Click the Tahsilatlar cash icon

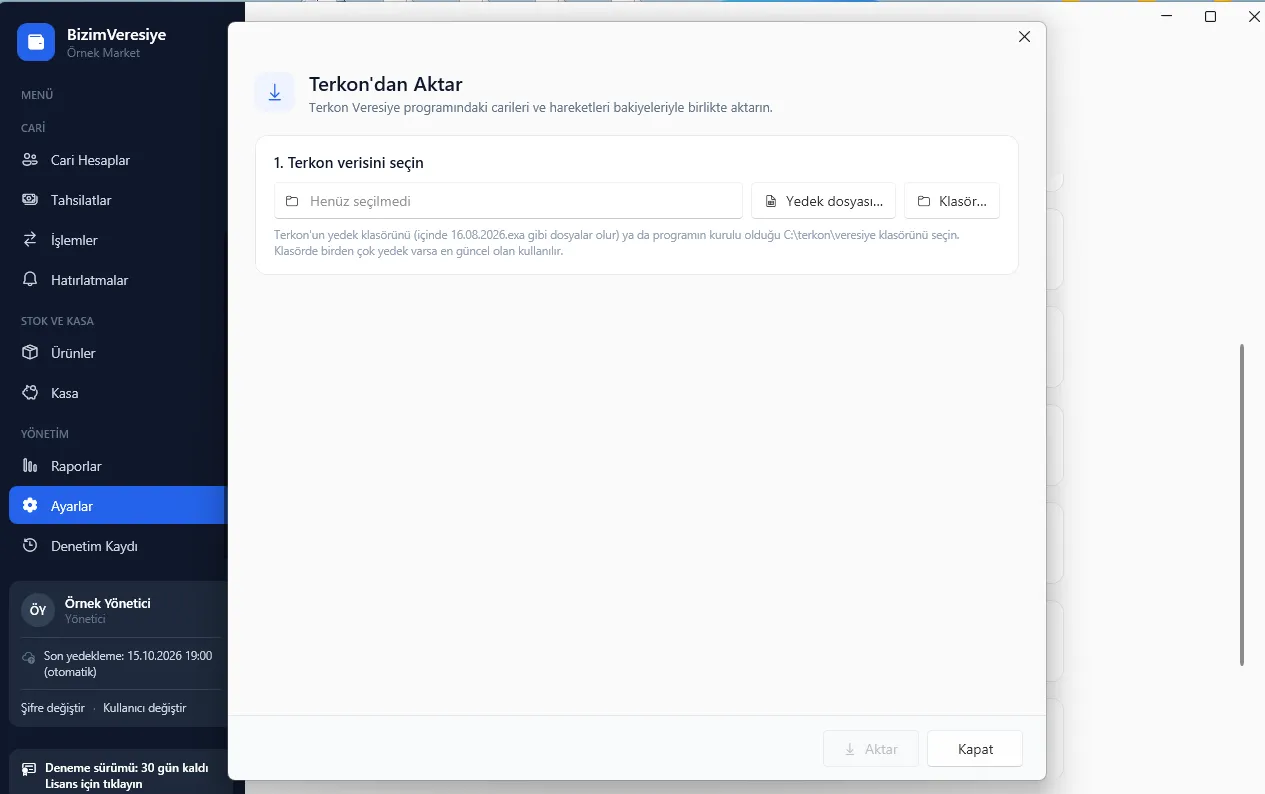click(30, 200)
